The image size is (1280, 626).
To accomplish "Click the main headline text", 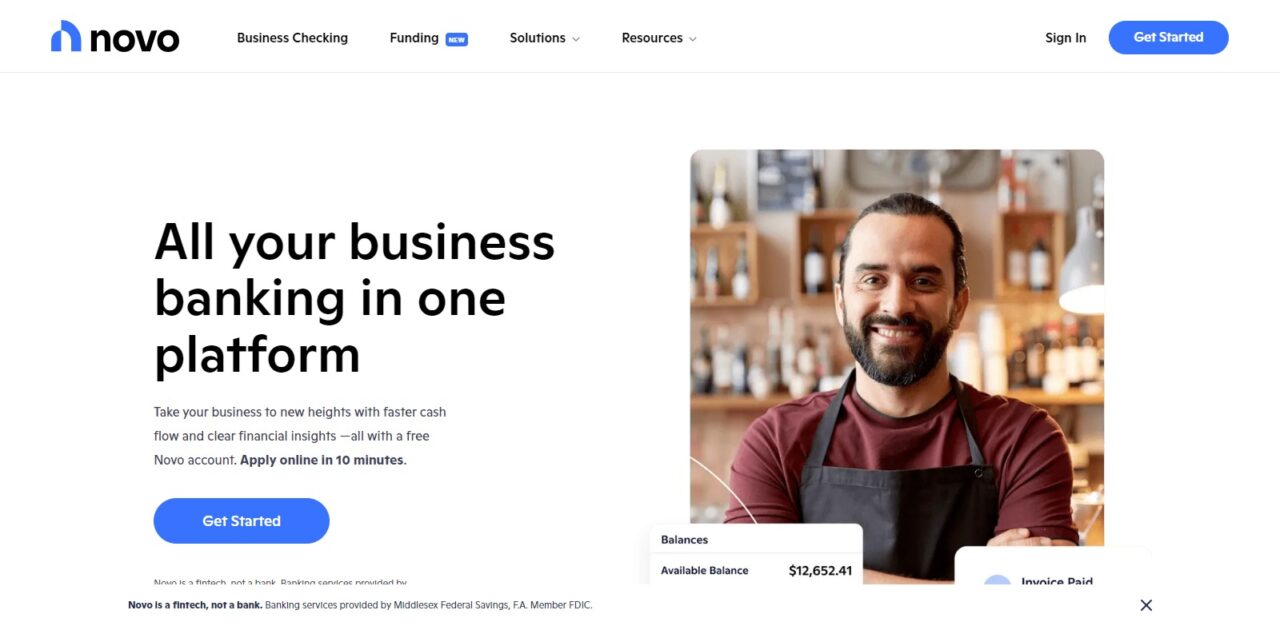I will (354, 298).
